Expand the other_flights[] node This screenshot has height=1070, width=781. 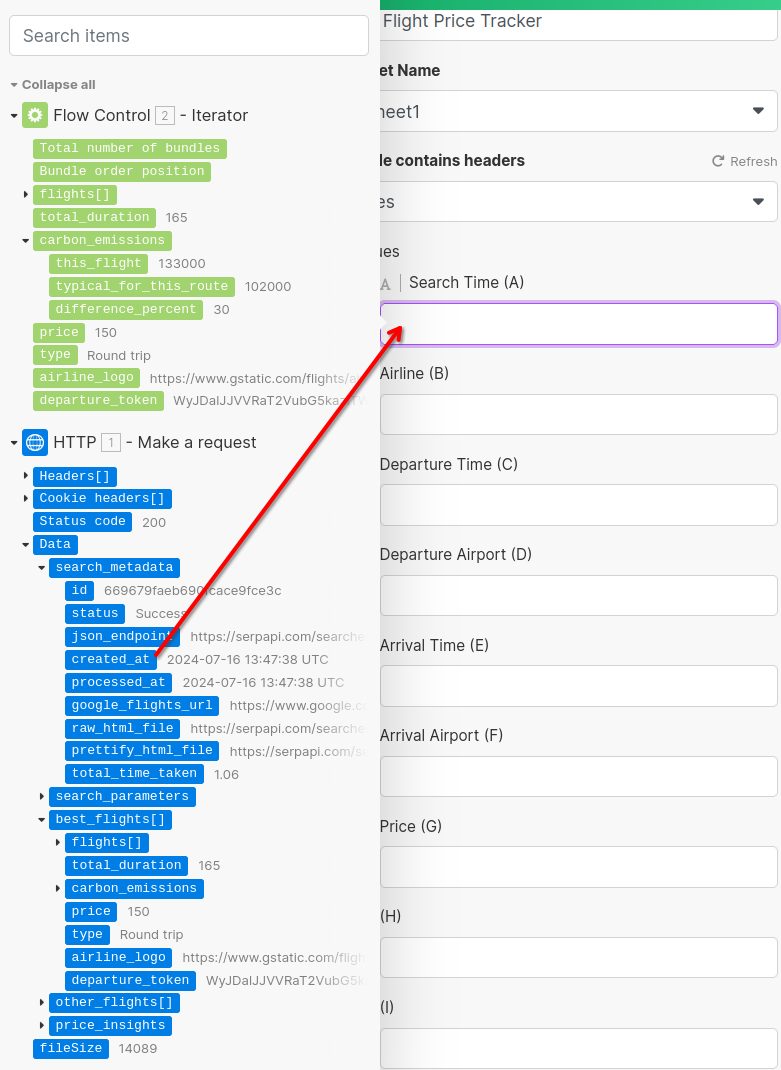[x=41, y=1002]
